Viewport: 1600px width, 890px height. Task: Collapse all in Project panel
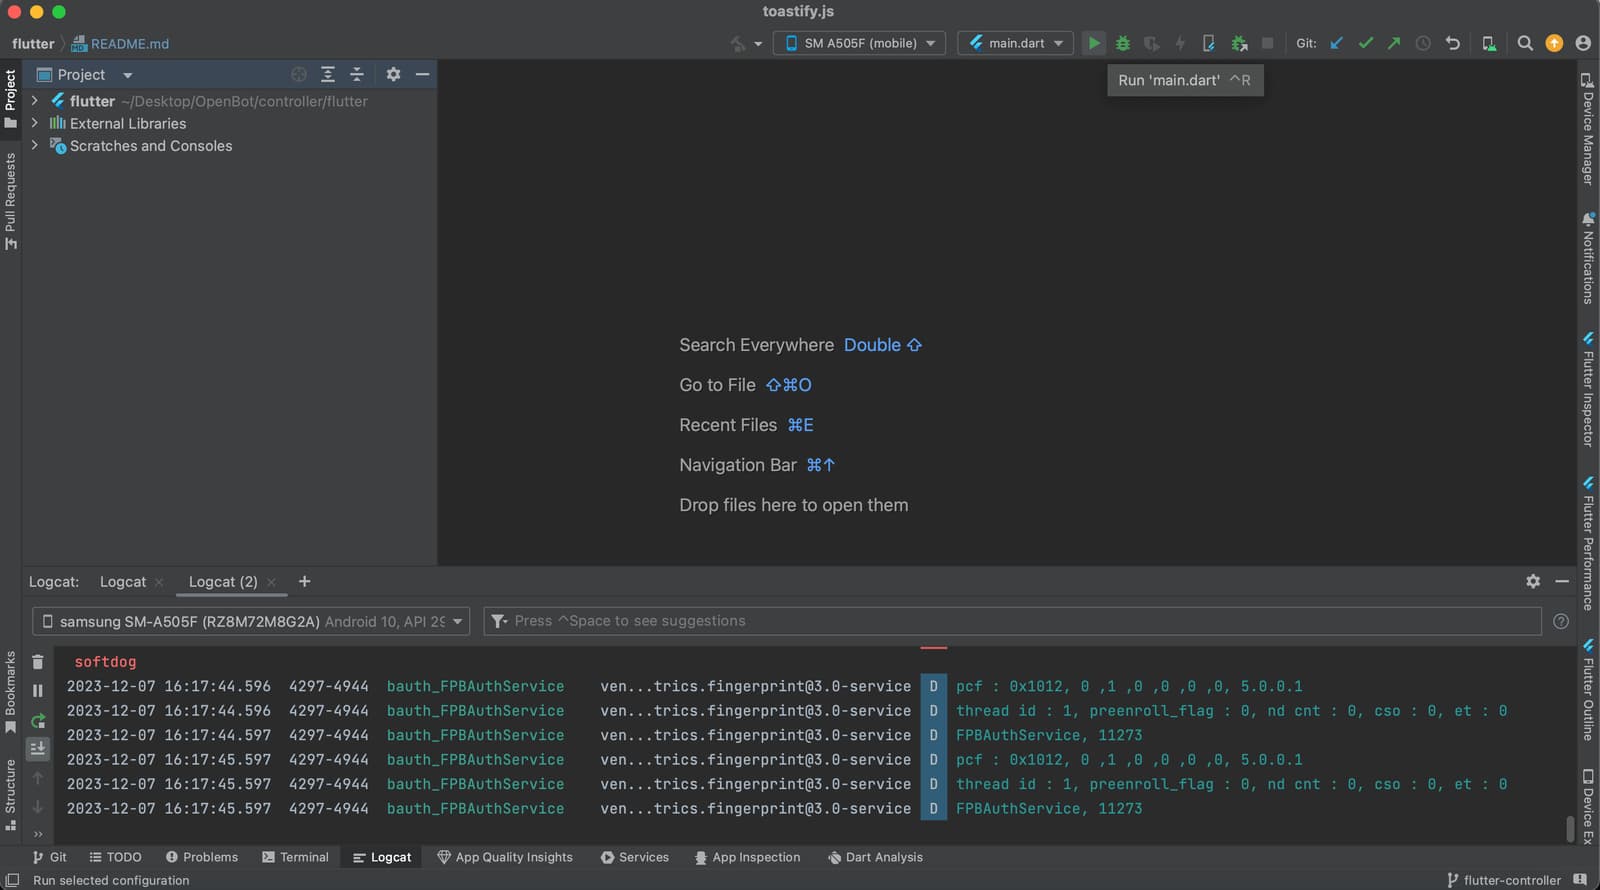click(x=357, y=74)
